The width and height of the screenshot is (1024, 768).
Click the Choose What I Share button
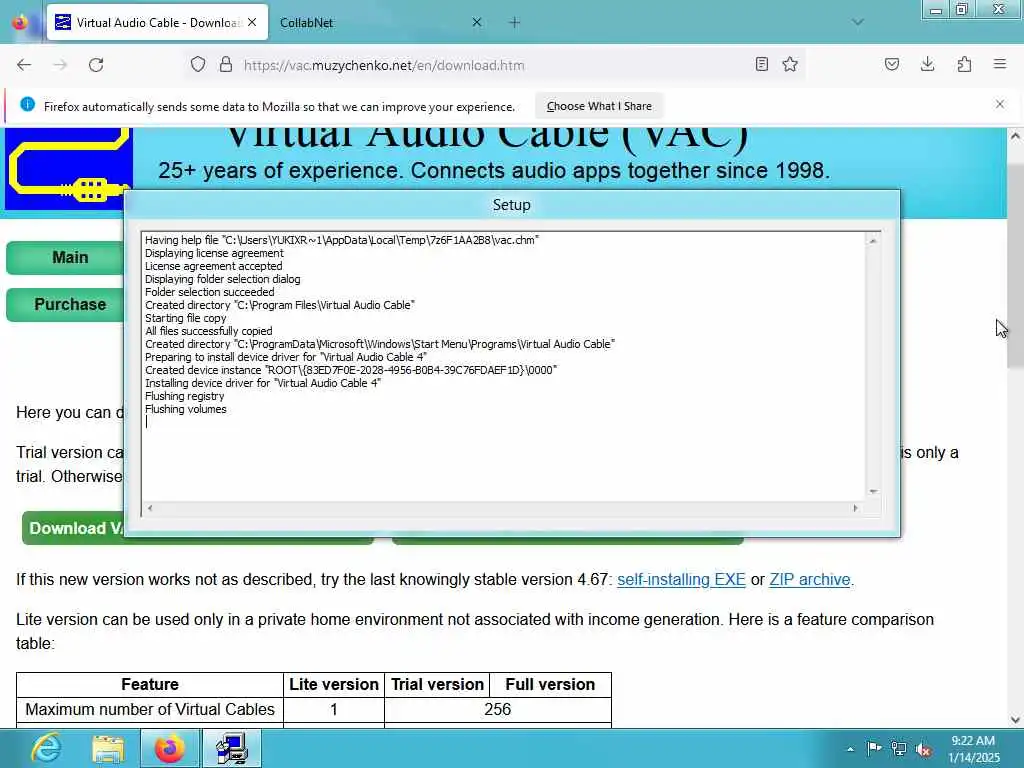pyautogui.click(x=599, y=106)
